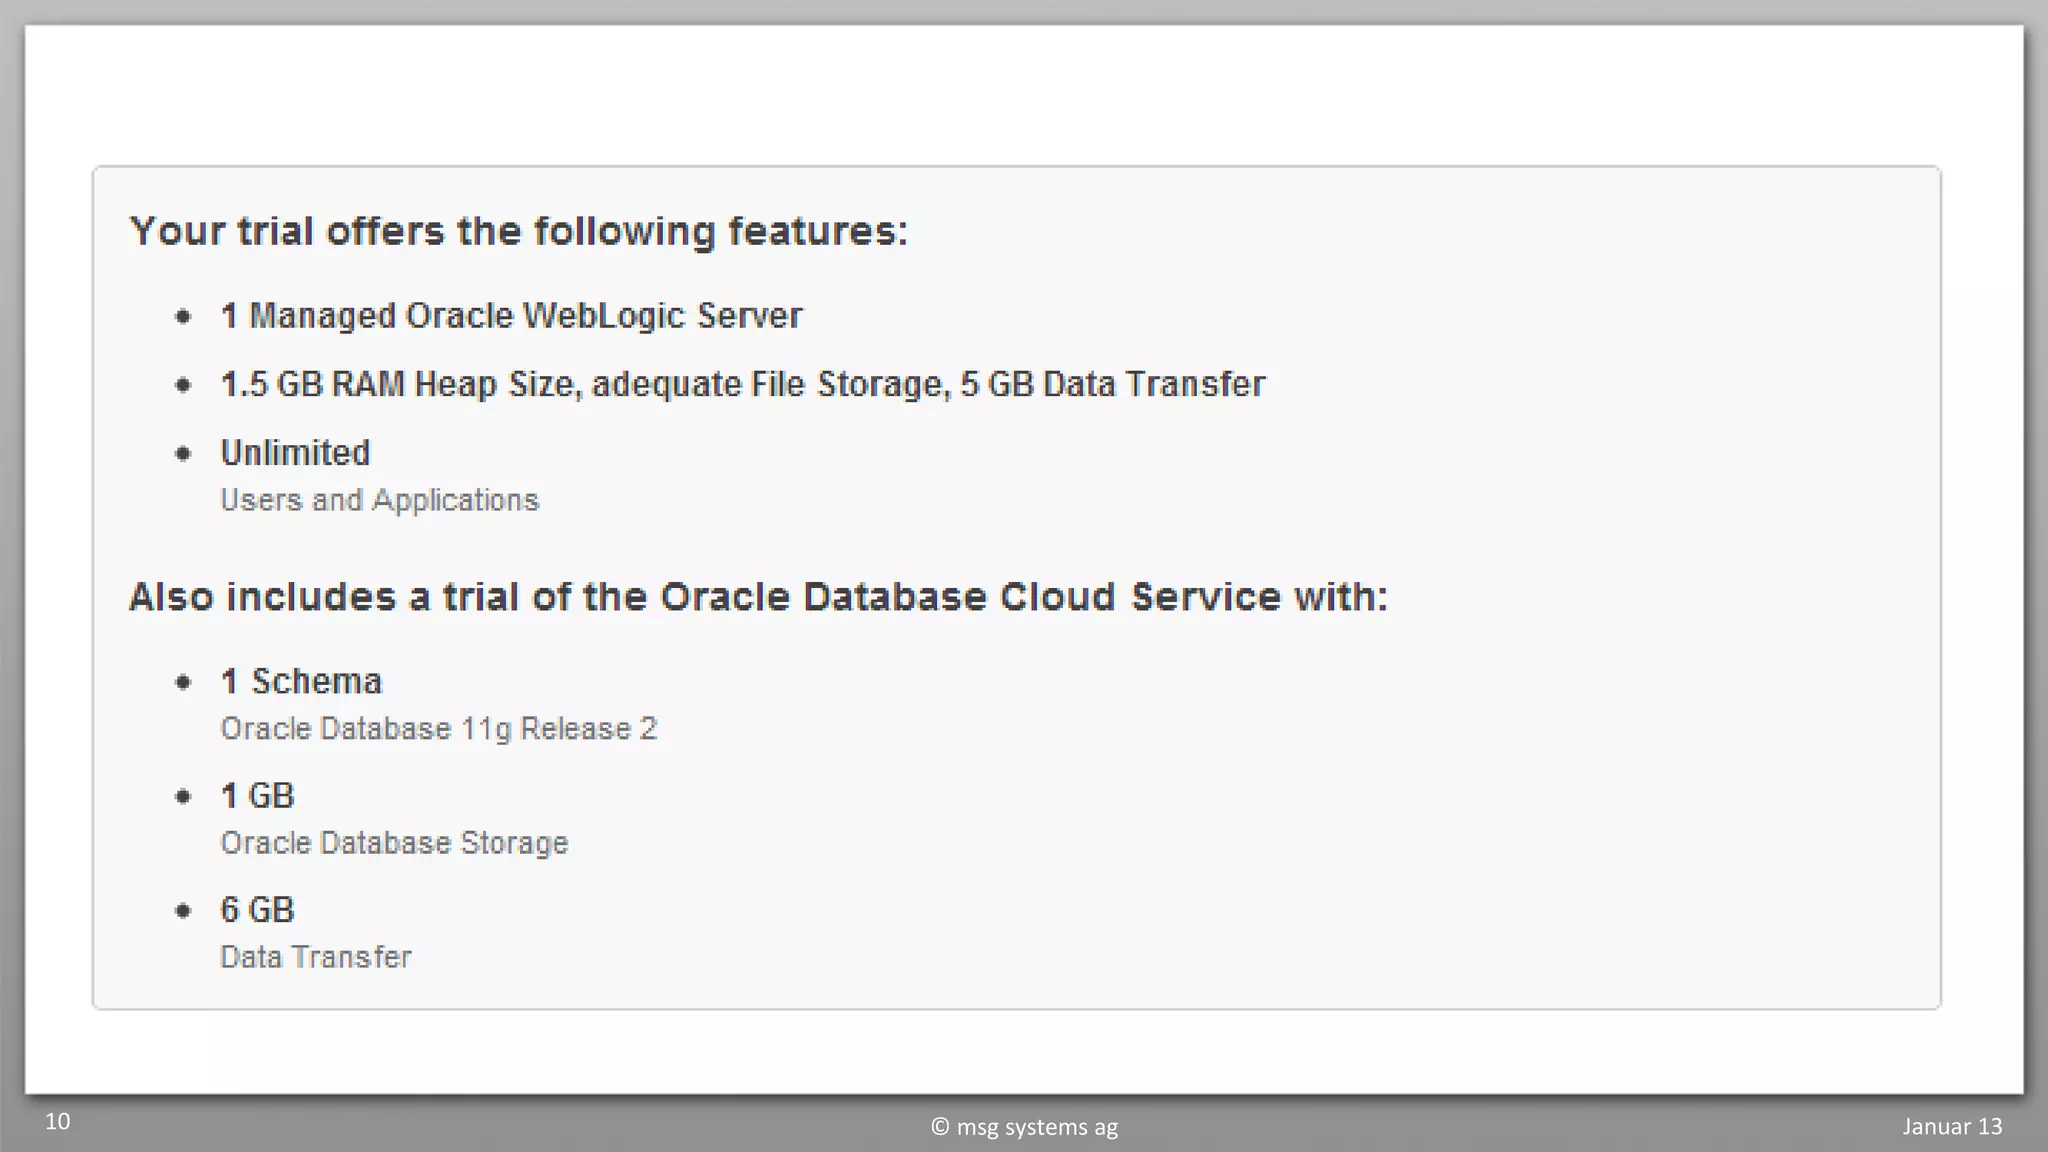Image resolution: width=2048 pixels, height=1152 pixels.
Task: Click the 'Also includes a trial' heading
Action: (758, 597)
